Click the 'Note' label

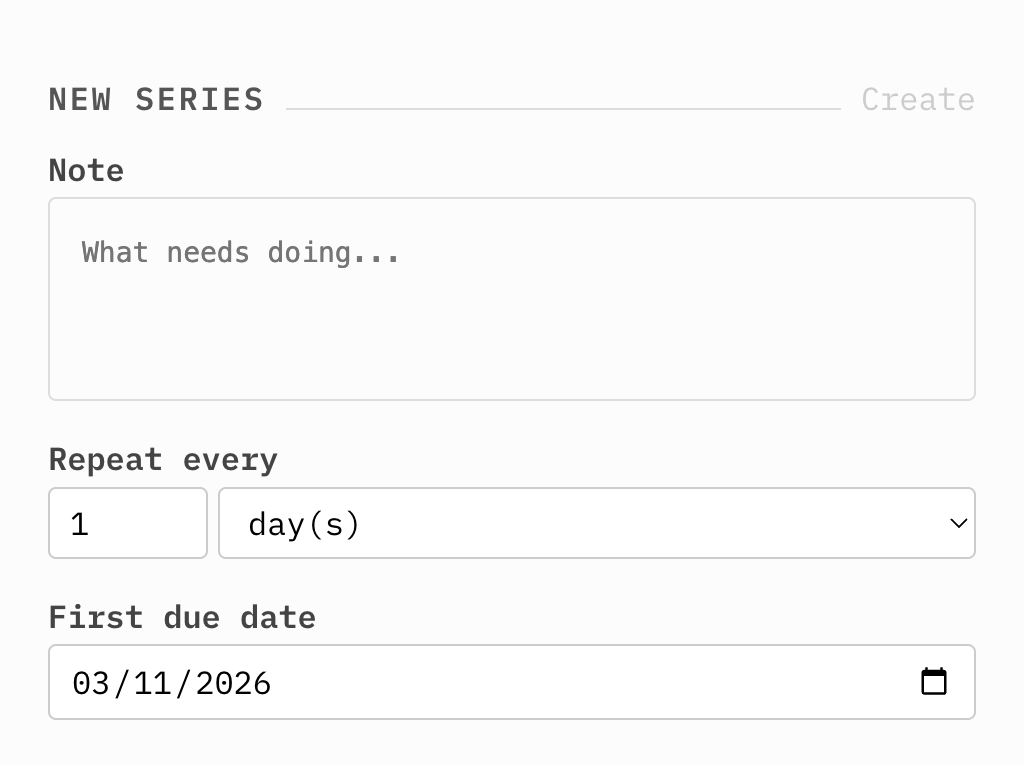(x=86, y=170)
